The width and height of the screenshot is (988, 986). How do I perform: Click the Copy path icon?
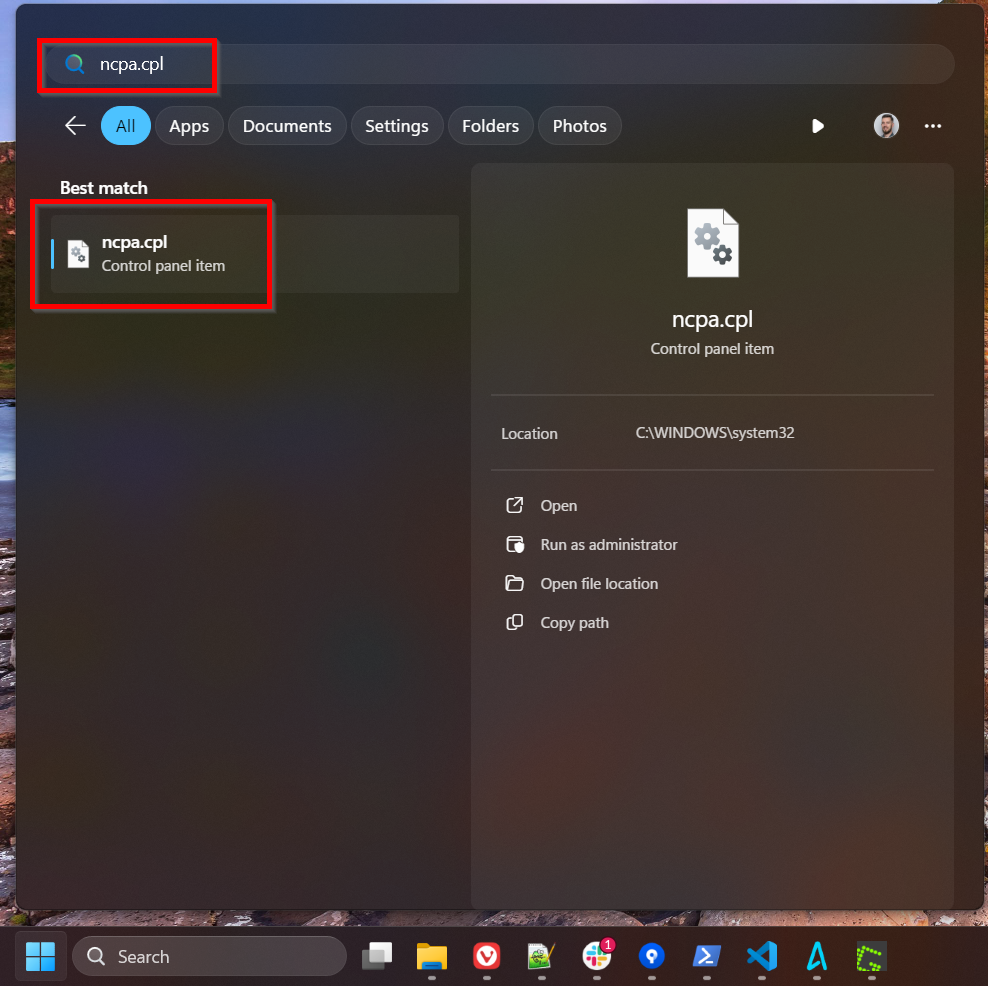(x=514, y=622)
